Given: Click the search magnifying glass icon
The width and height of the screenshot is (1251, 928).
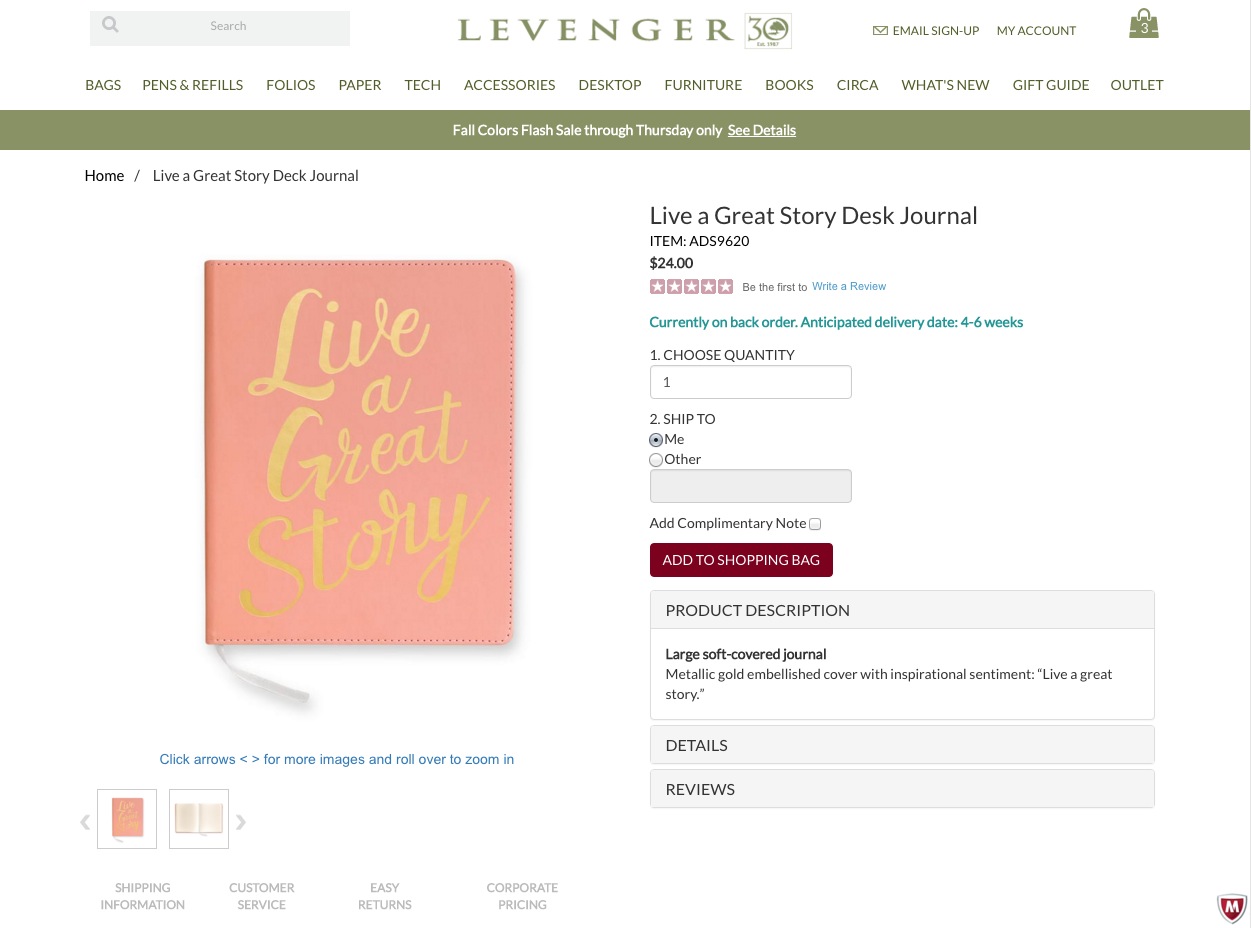Looking at the screenshot, I should coord(111,25).
